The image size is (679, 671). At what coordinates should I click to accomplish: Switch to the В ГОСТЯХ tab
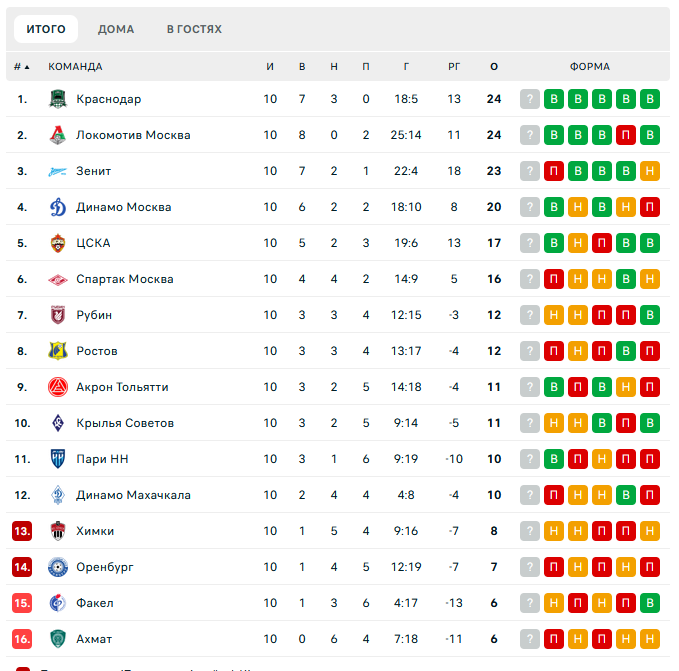pyautogui.click(x=194, y=29)
